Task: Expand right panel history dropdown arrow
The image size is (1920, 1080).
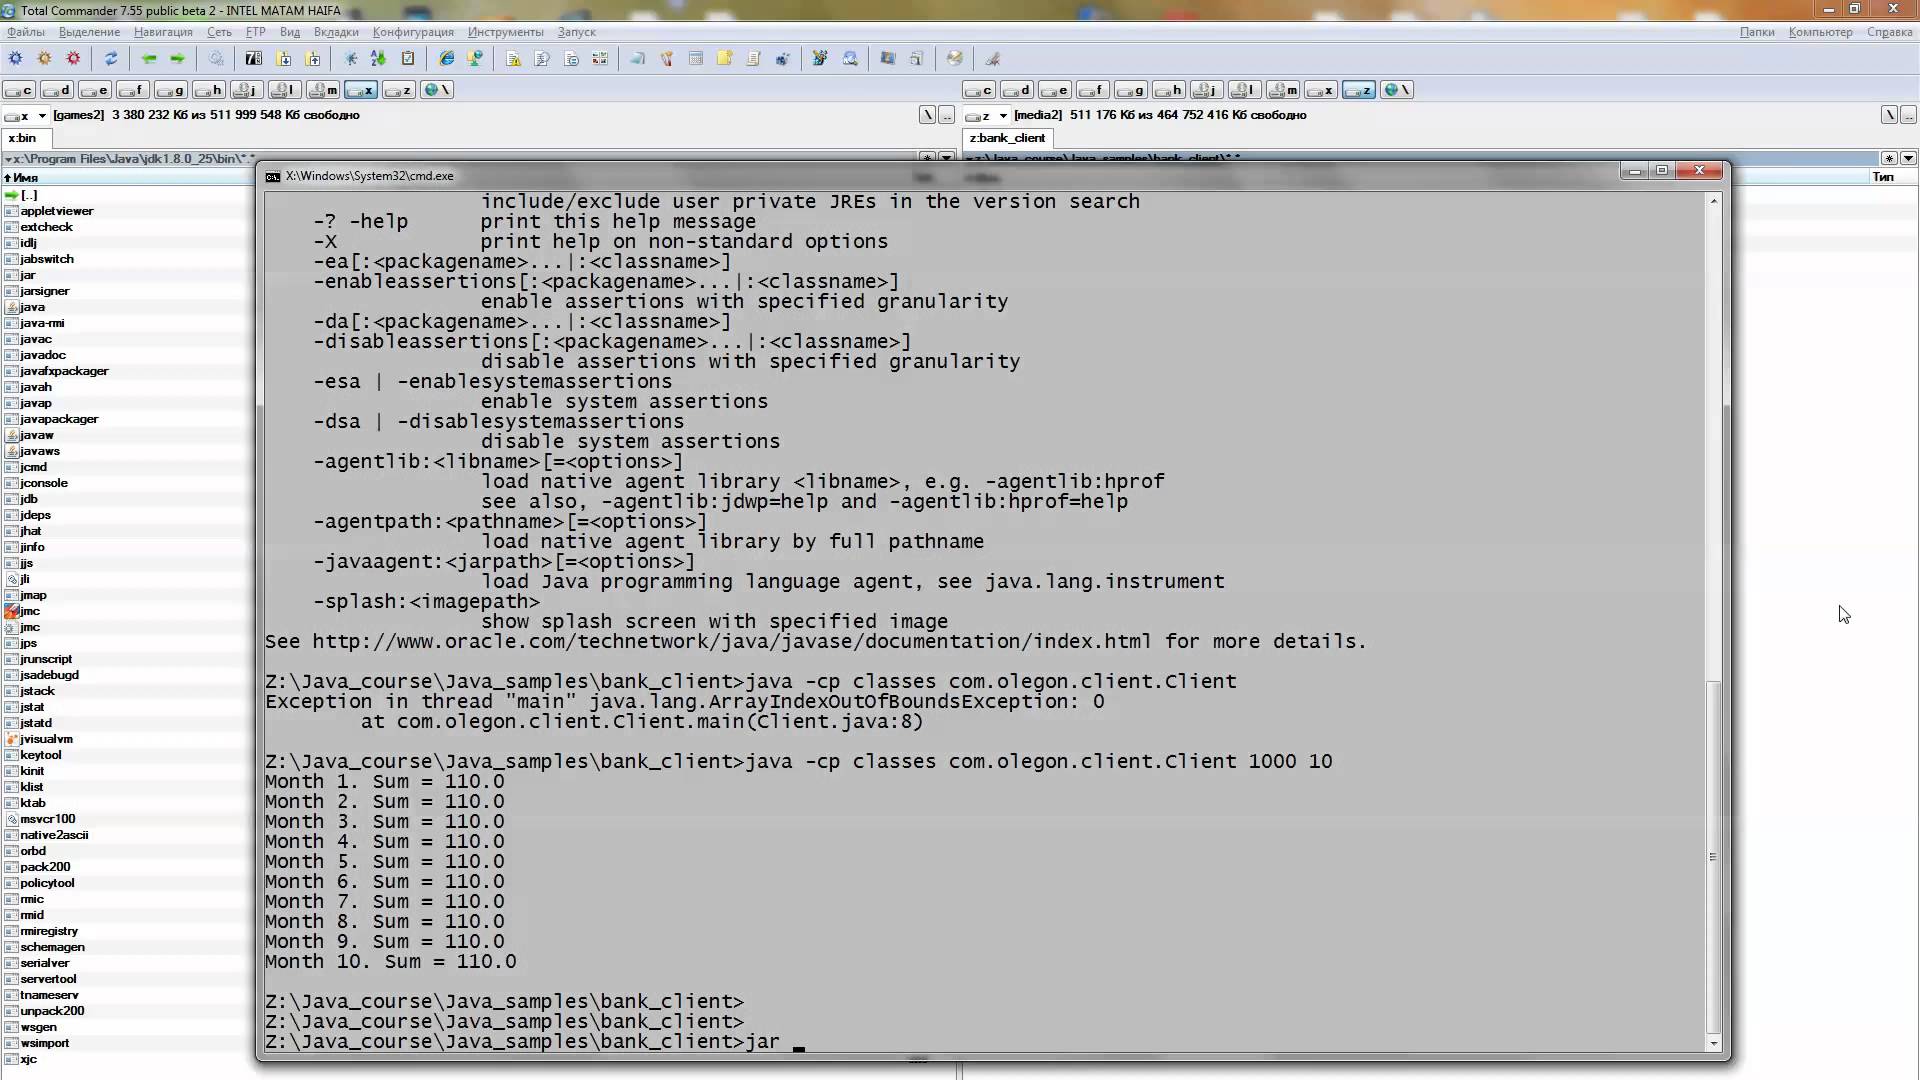Action: [x=1908, y=158]
